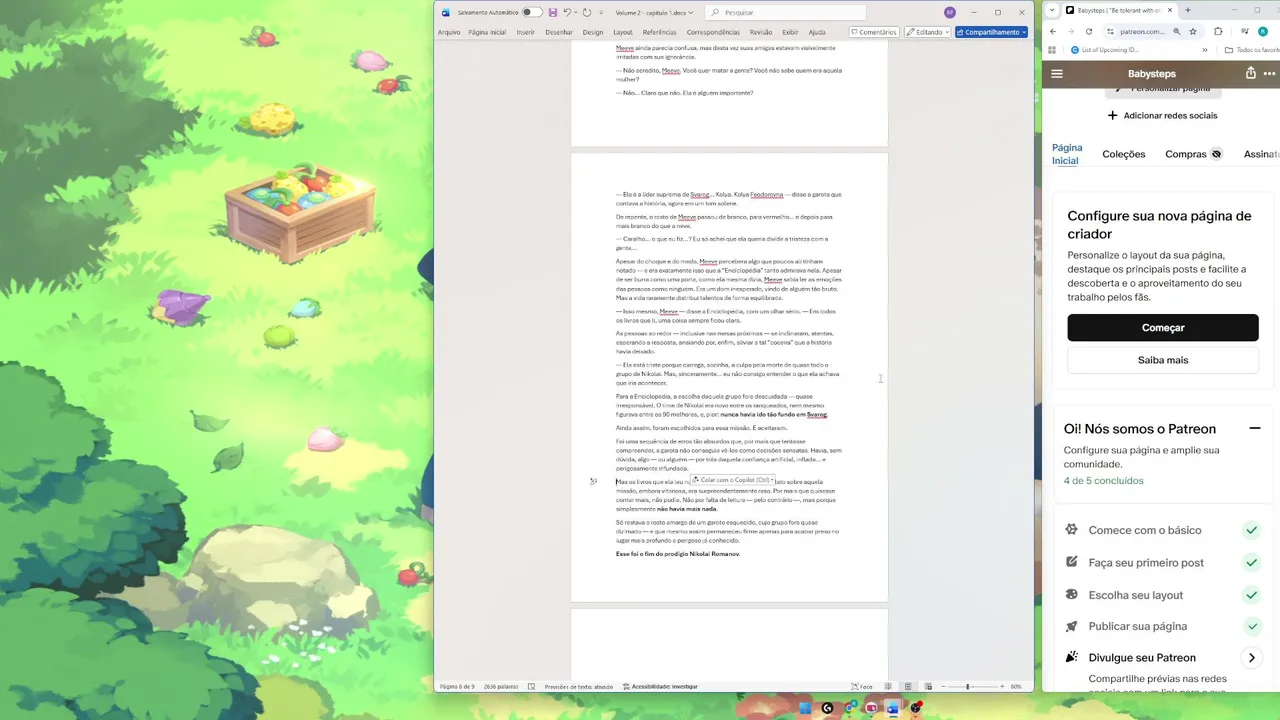Image resolution: width=1280 pixels, height=720 pixels.
Task: Click the zoom magnifier icon in address bar
Action: coord(1176,32)
